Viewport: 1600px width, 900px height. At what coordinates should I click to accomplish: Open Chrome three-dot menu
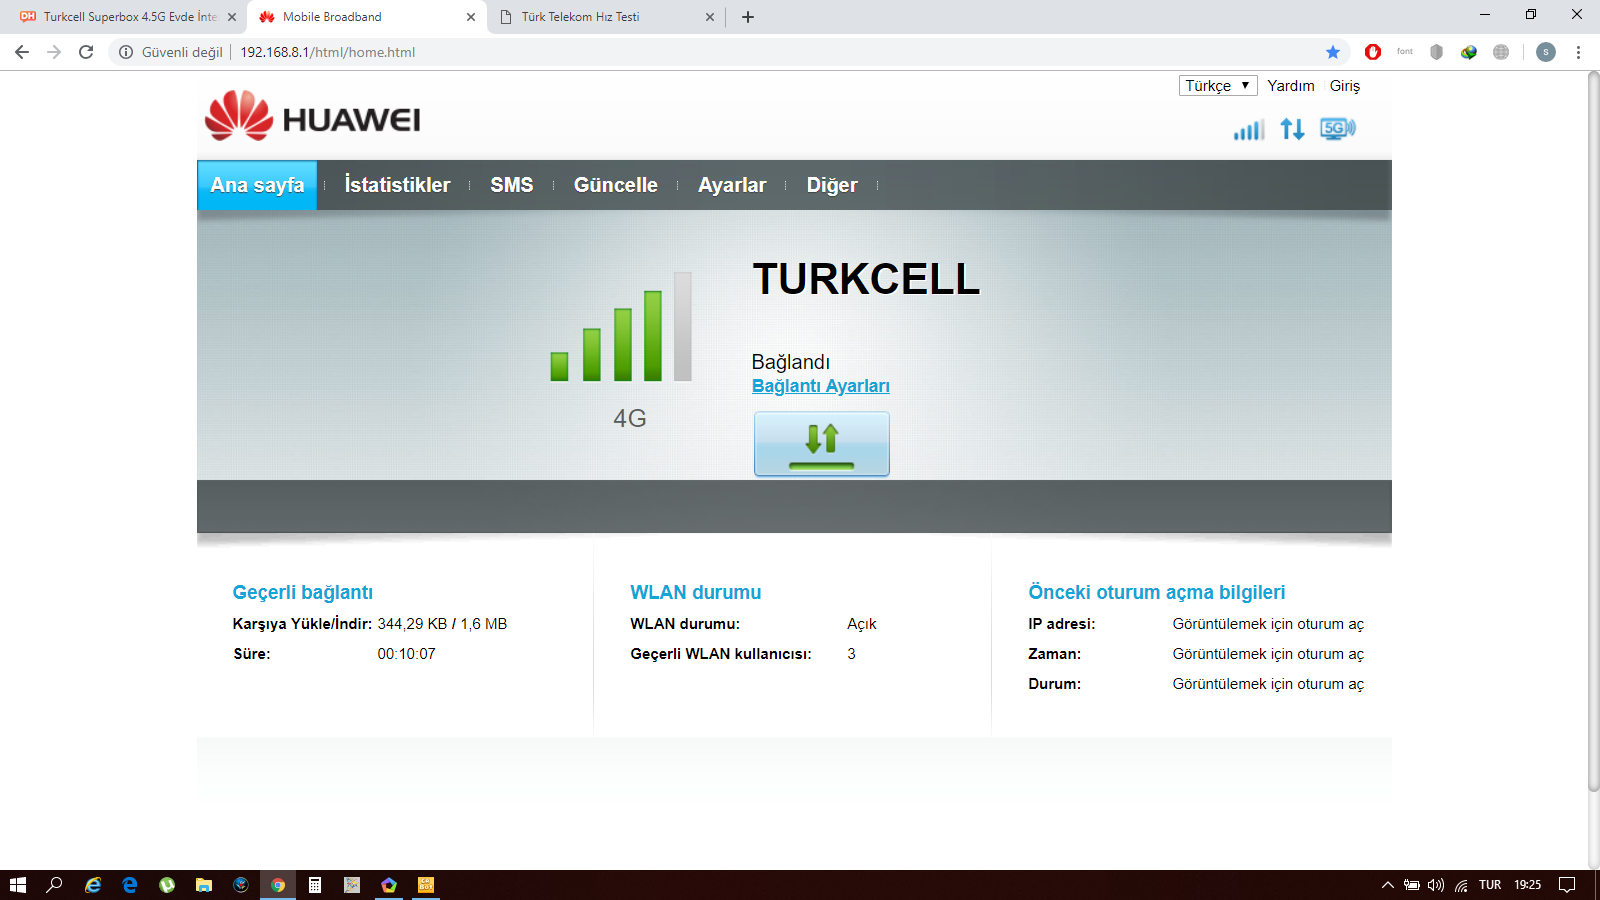point(1579,52)
